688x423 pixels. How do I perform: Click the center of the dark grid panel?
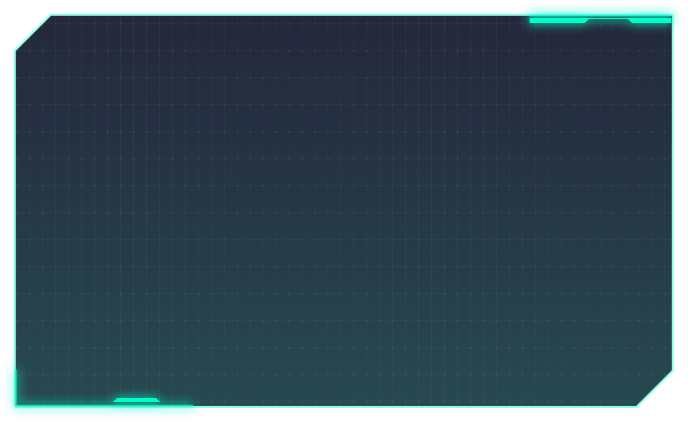tap(343, 210)
